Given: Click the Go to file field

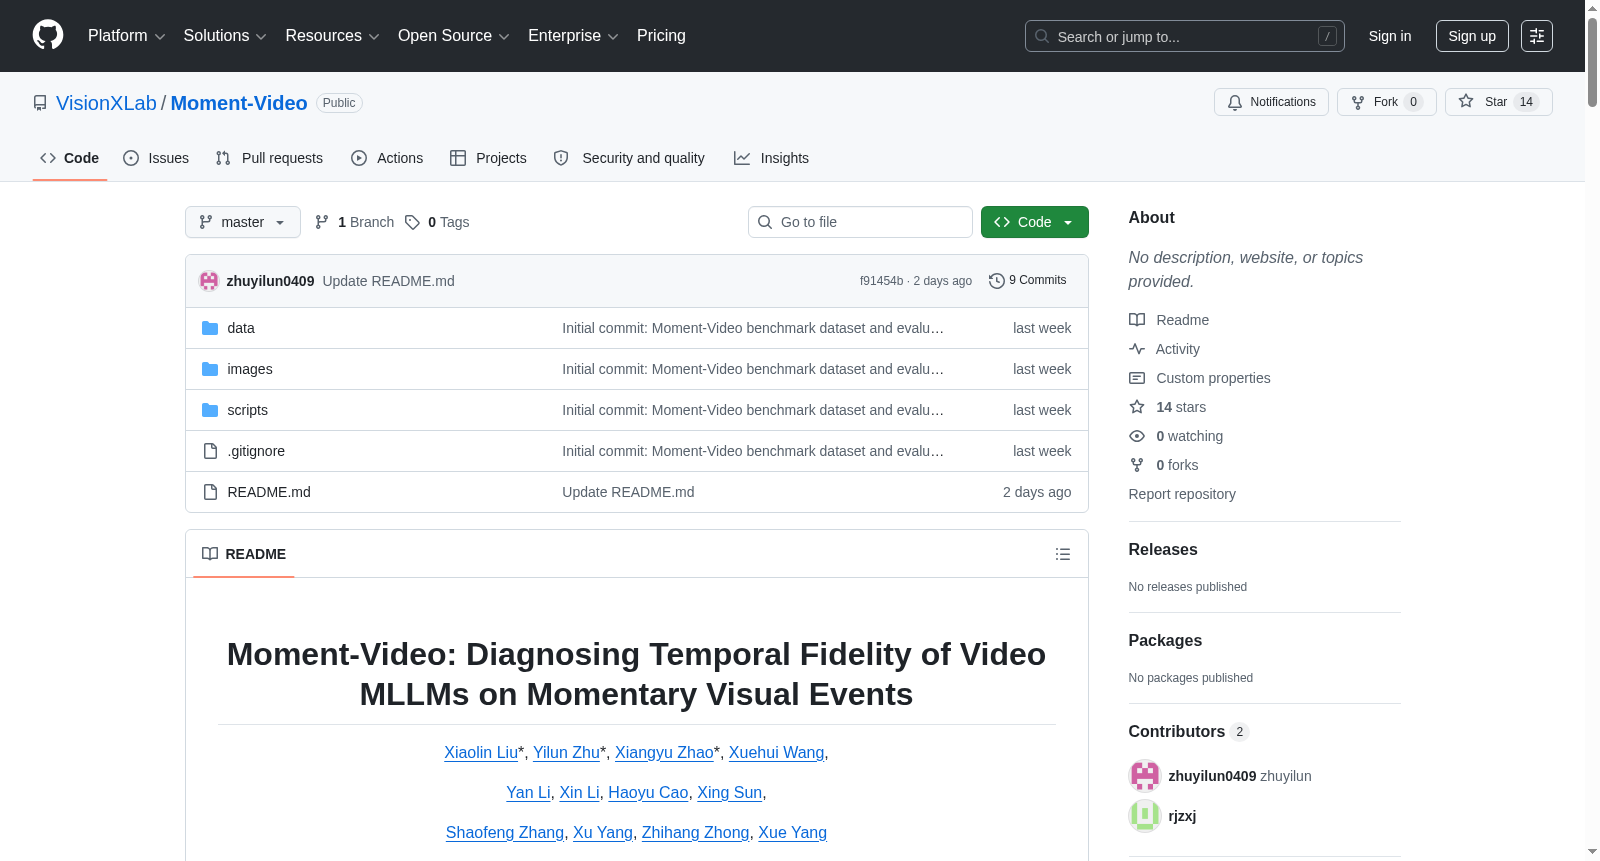Looking at the screenshot, I should [x=860, y=222].
